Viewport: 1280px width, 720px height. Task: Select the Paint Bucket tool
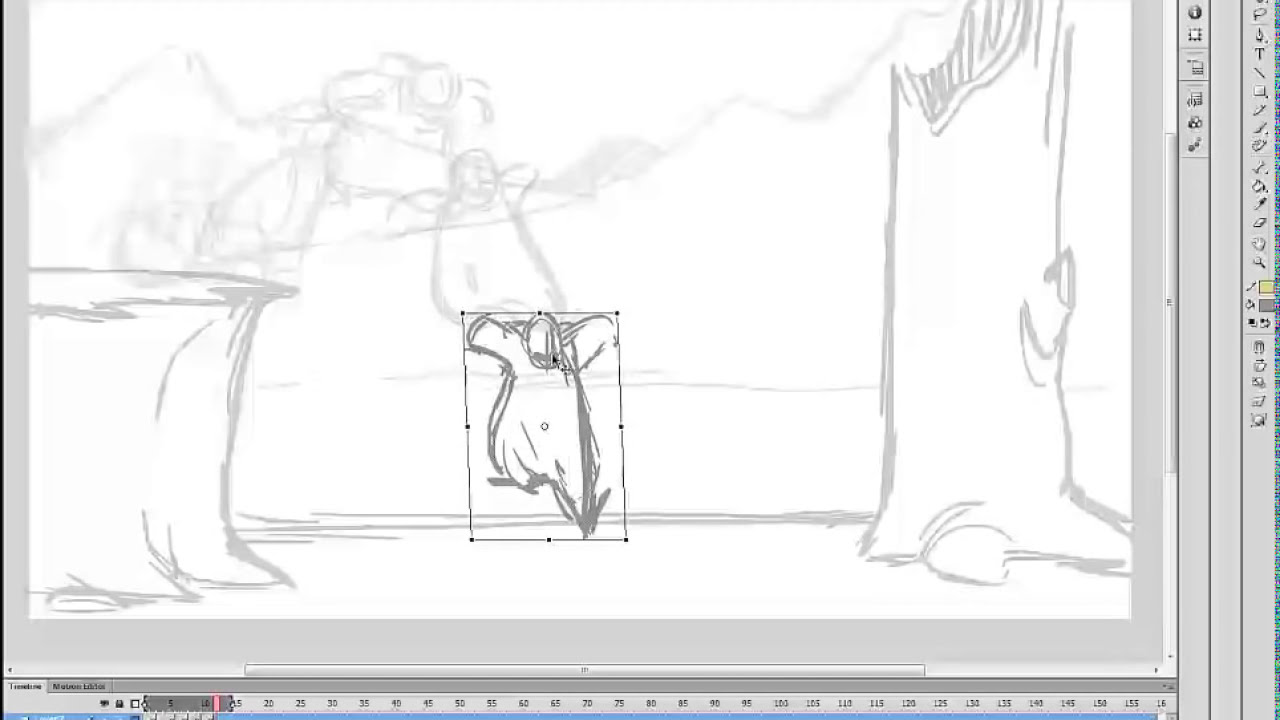pyautogui.click(x=1259, y=184)
